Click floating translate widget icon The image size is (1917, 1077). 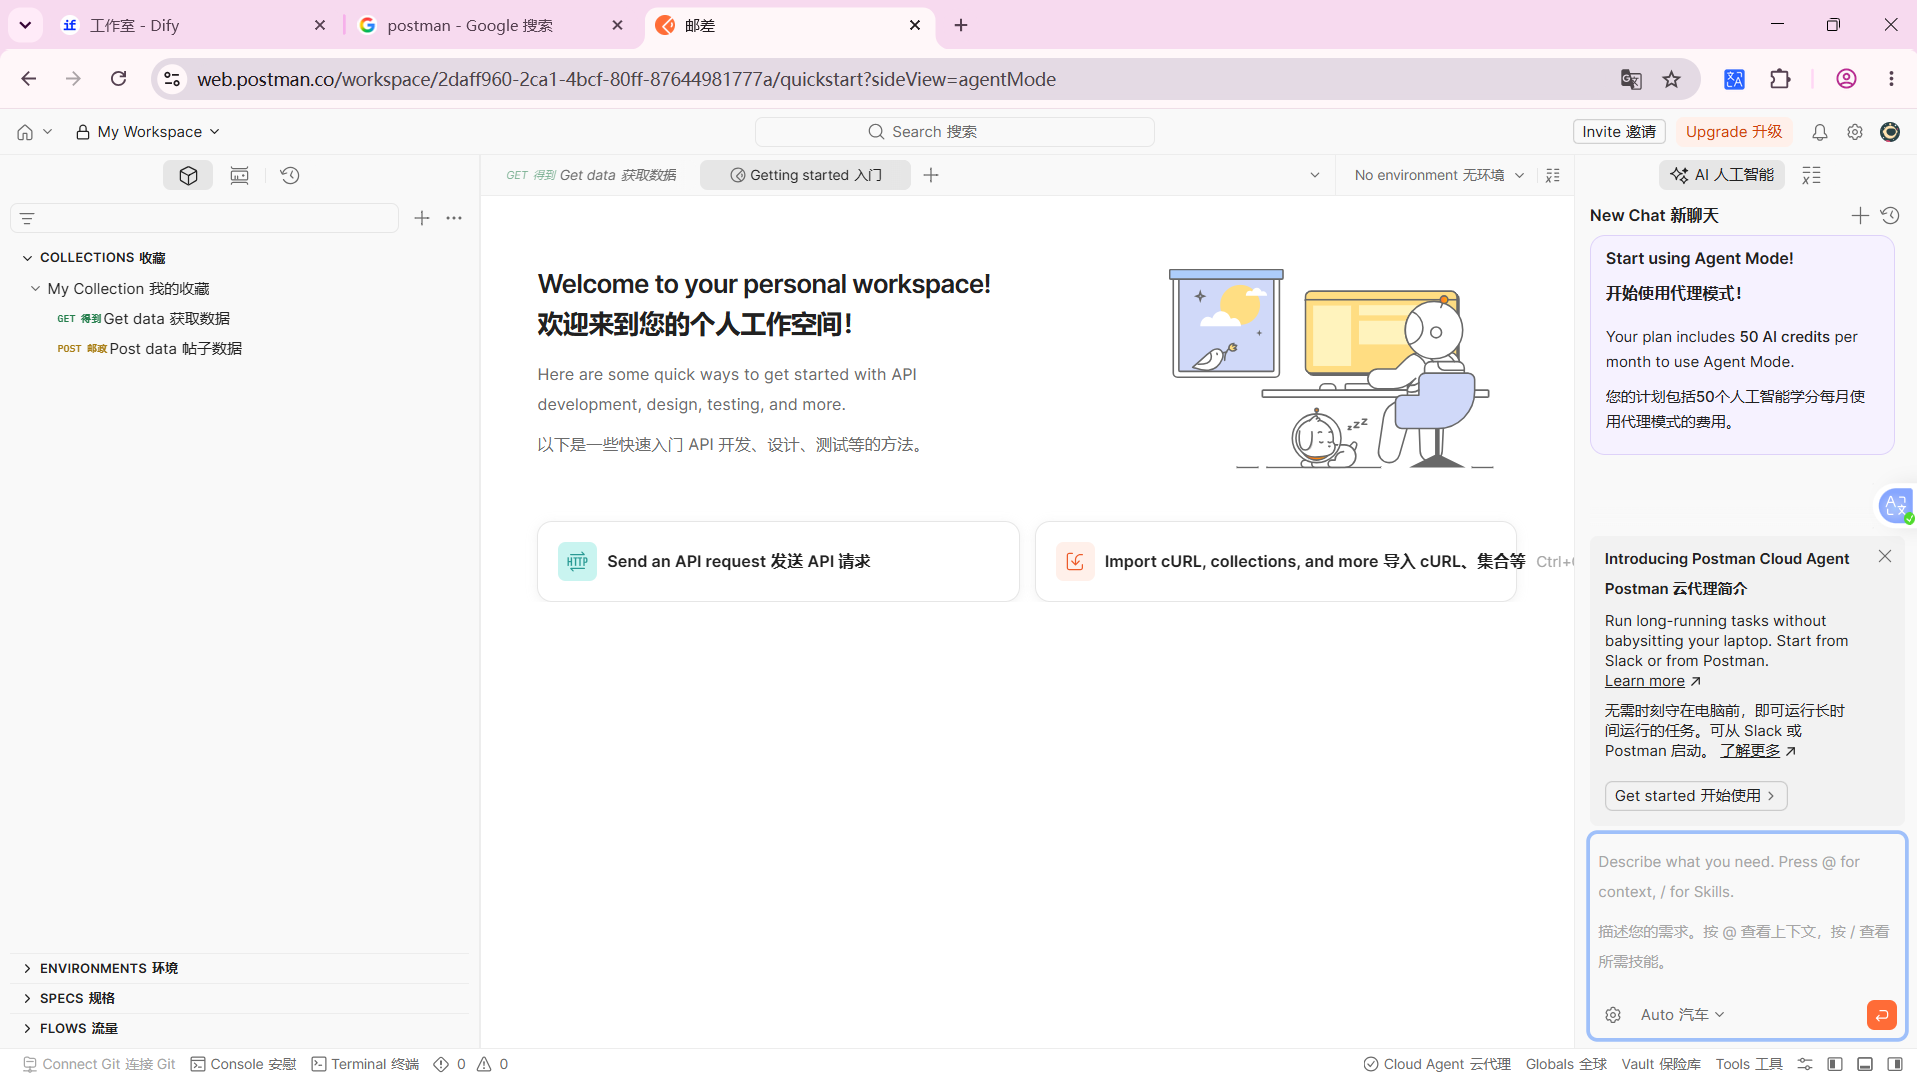click(x=1896, y=506)
